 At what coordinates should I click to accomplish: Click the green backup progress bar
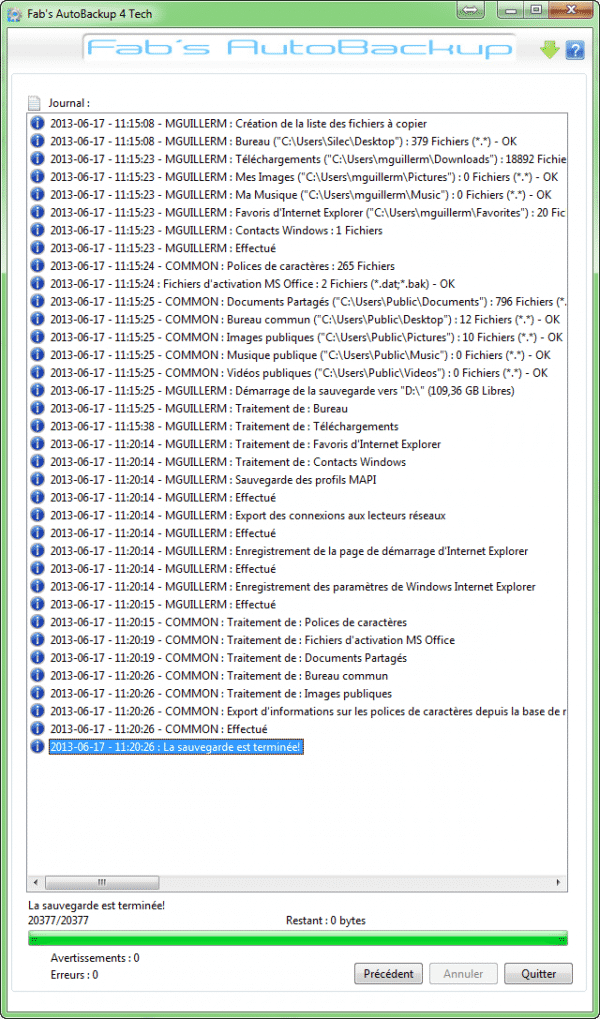298,938
